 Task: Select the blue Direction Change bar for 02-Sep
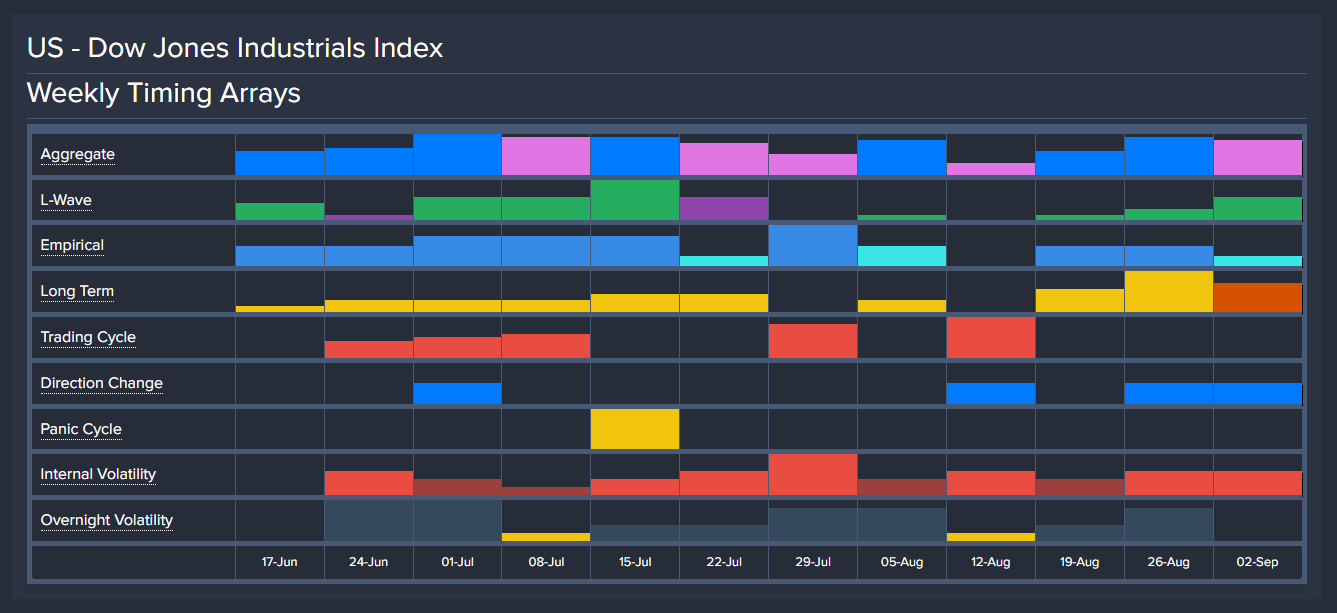point(1258,393)
